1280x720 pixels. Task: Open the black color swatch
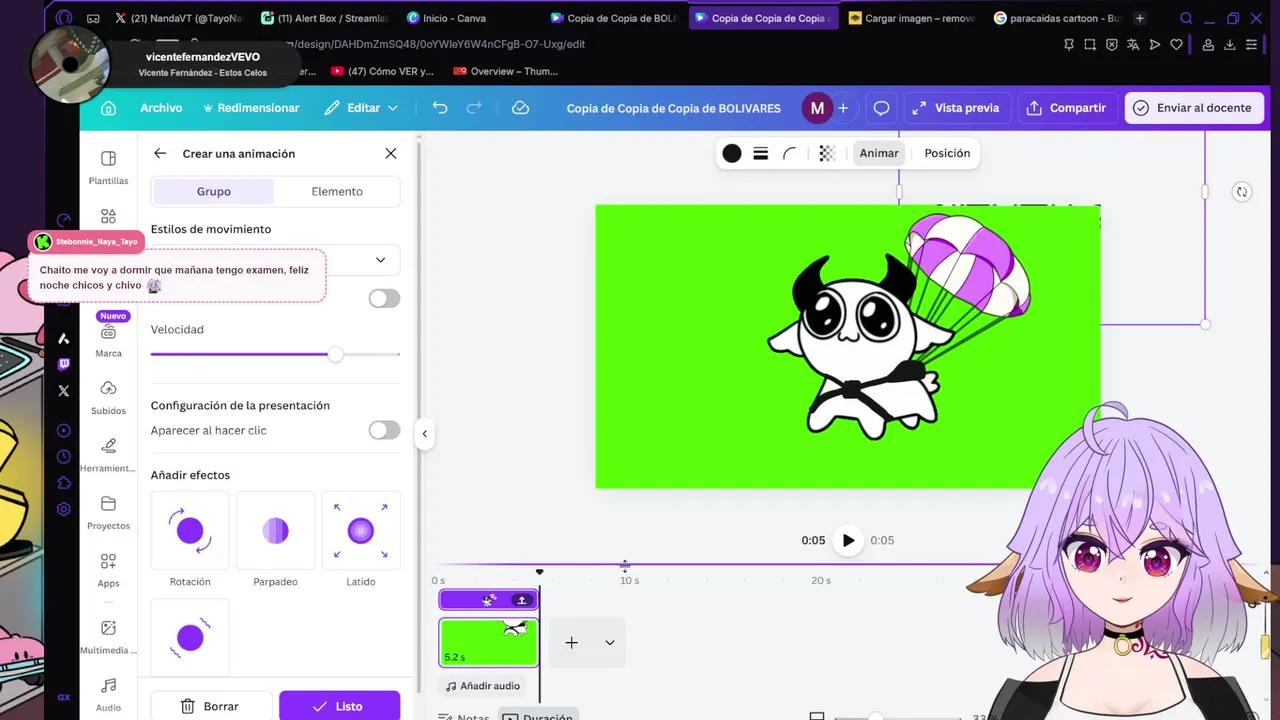[x=732, y=153]
